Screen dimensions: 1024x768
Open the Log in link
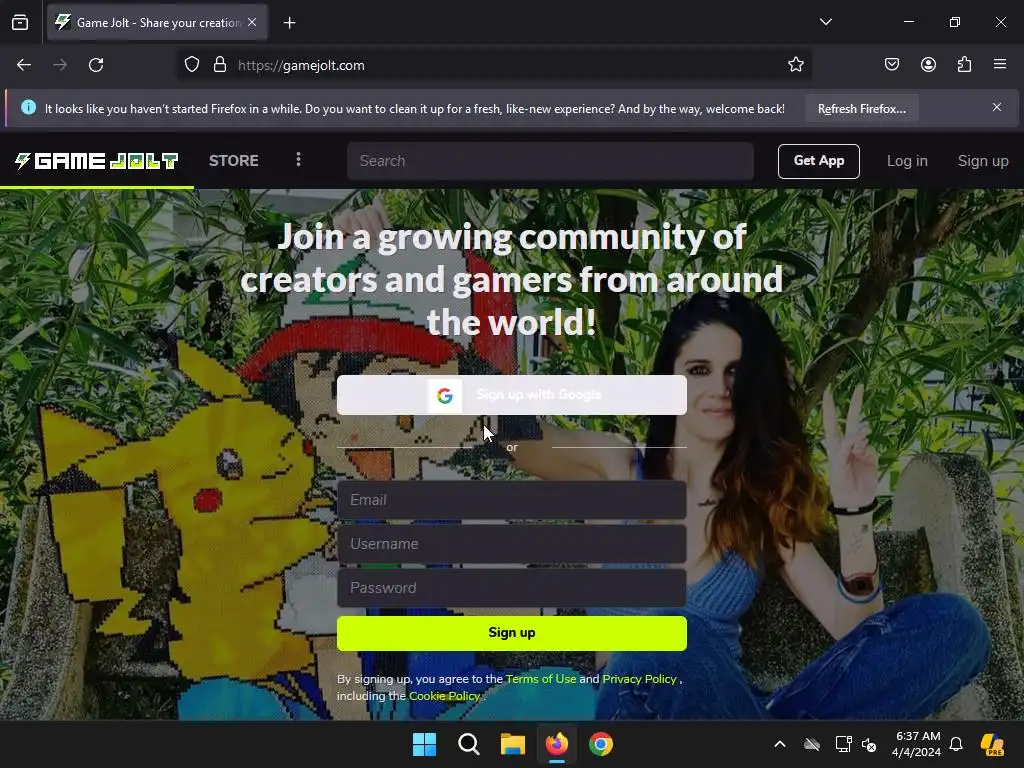click(907, 161)
